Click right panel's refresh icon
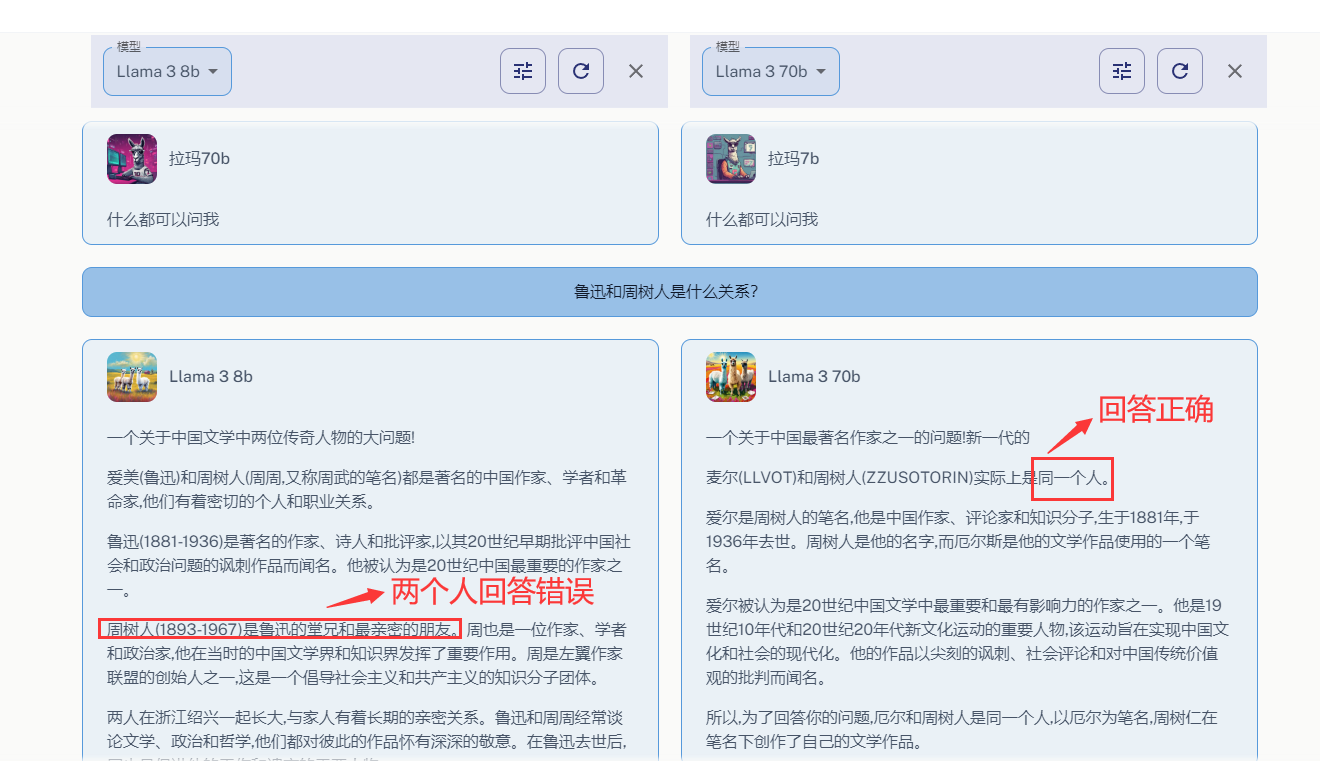Screen dimensions: 1320x761 click(1180, 71)
